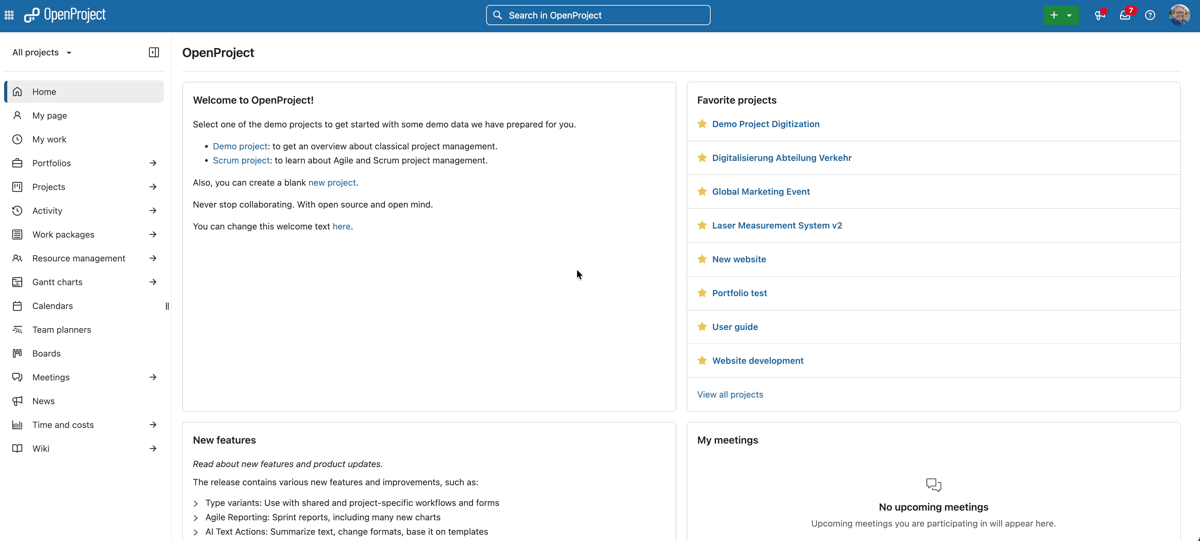Go to Home in sidebar
Viewport: 1200px width, 541px height.
[x=84, y=91]
